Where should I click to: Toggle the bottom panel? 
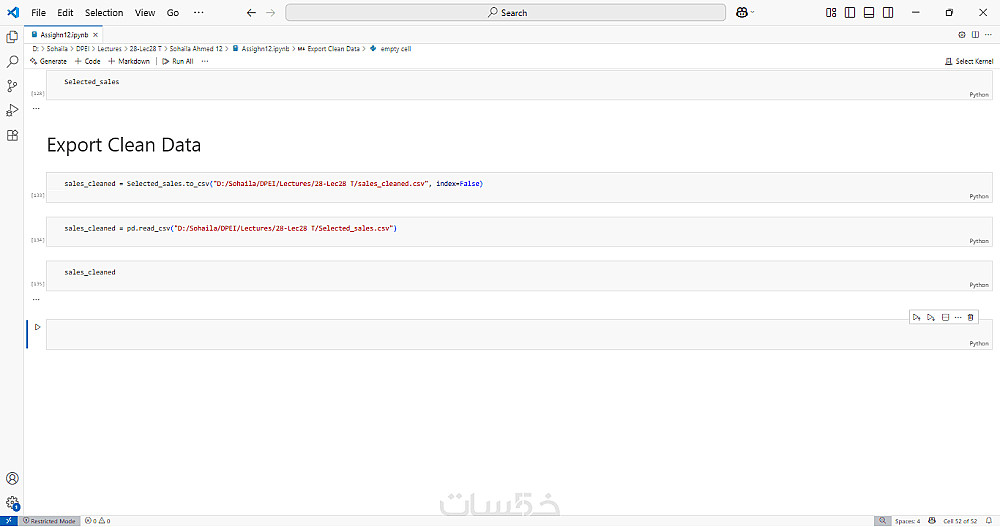[869, 12]
